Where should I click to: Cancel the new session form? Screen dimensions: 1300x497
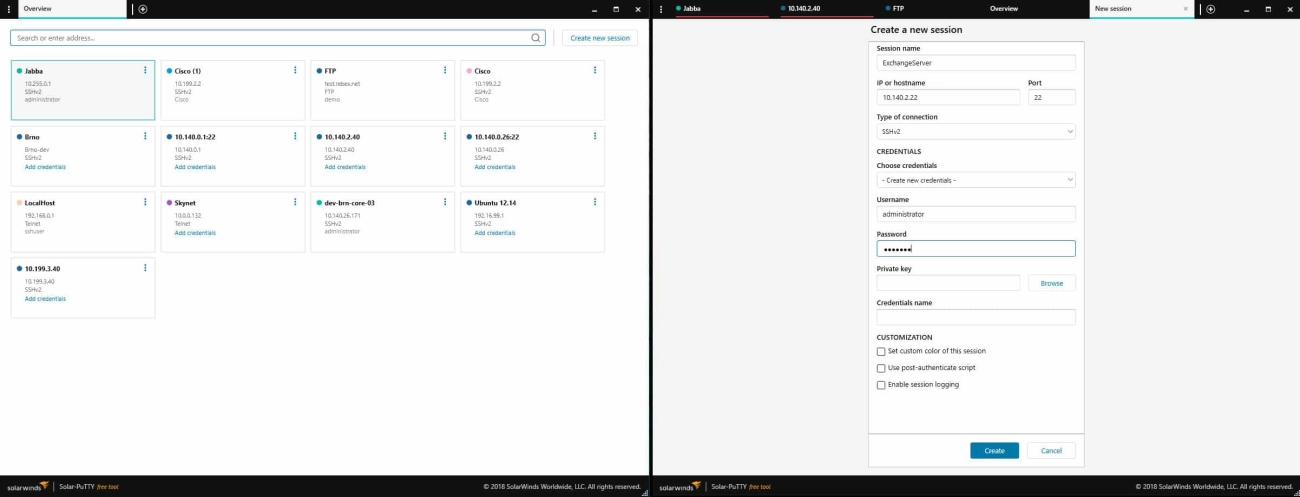coord(1051,451)
